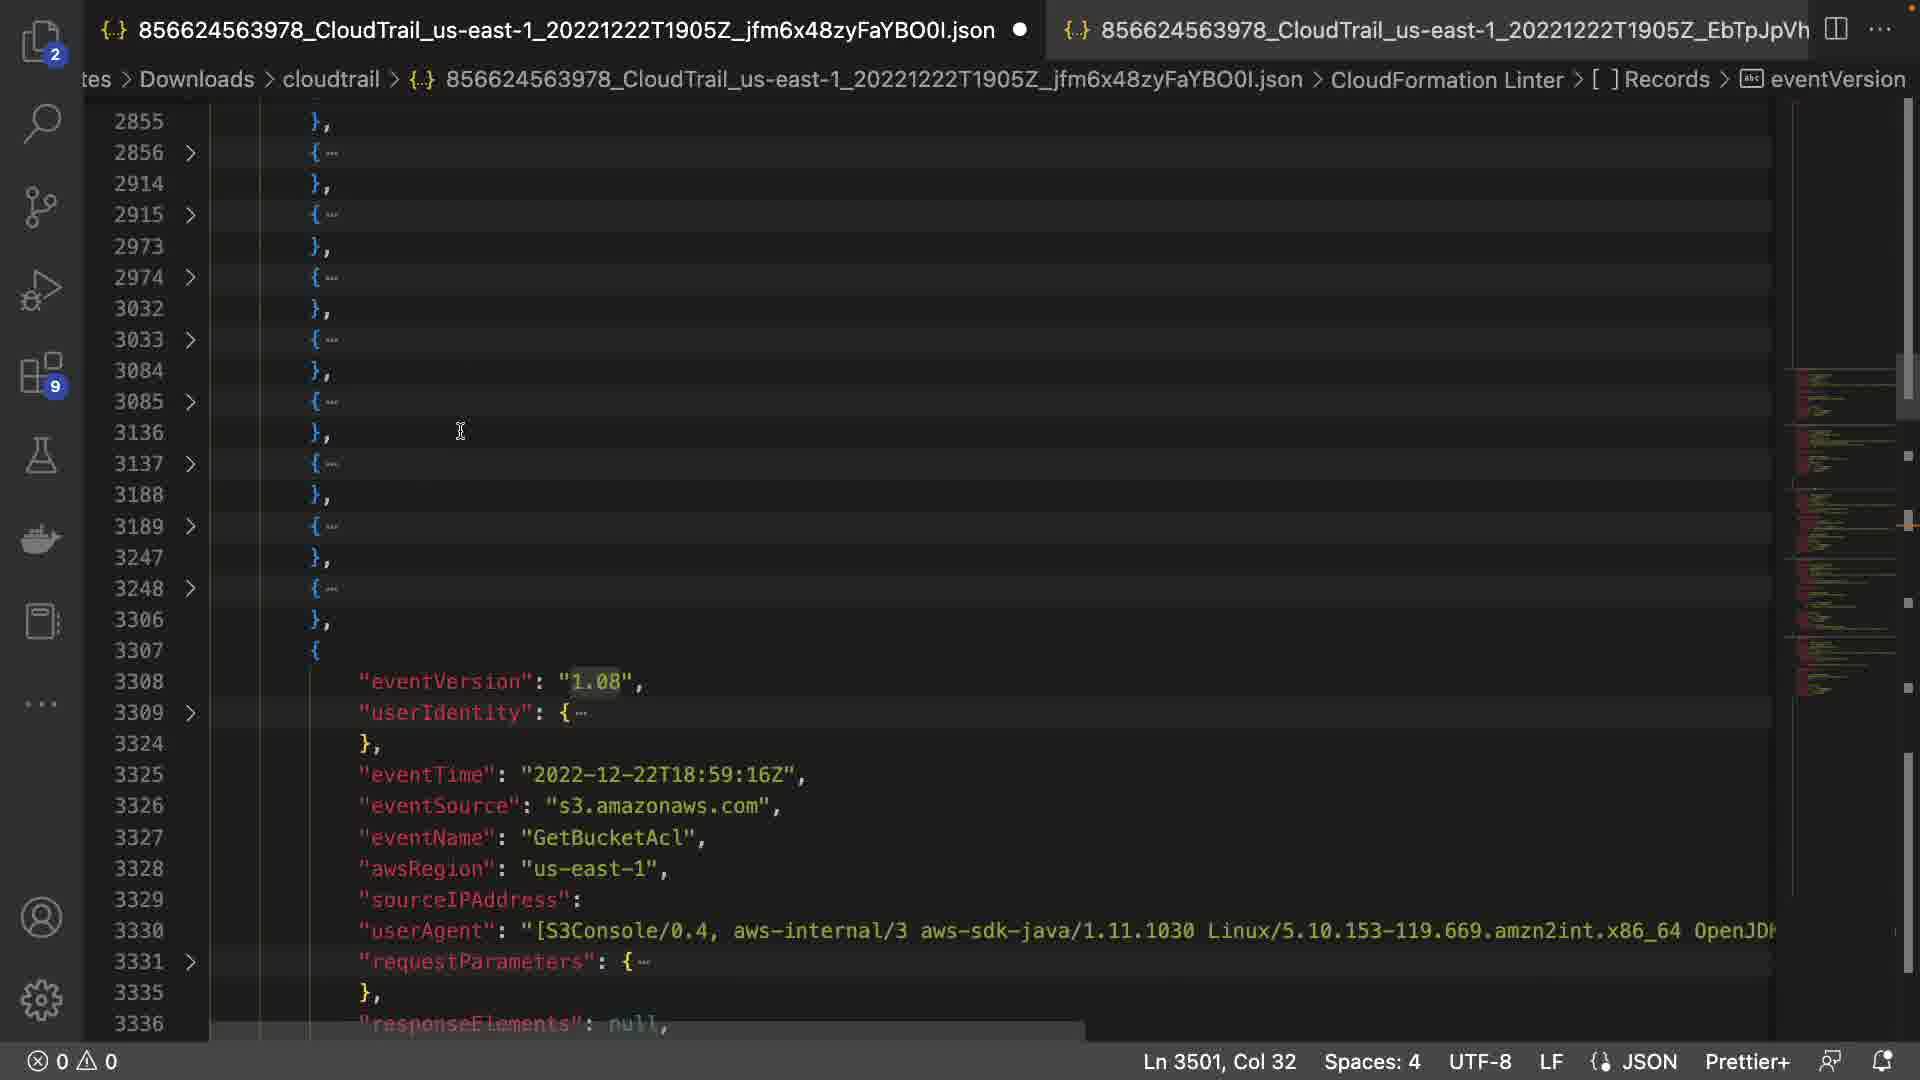Open the Accounts icon

pos(41,917)
